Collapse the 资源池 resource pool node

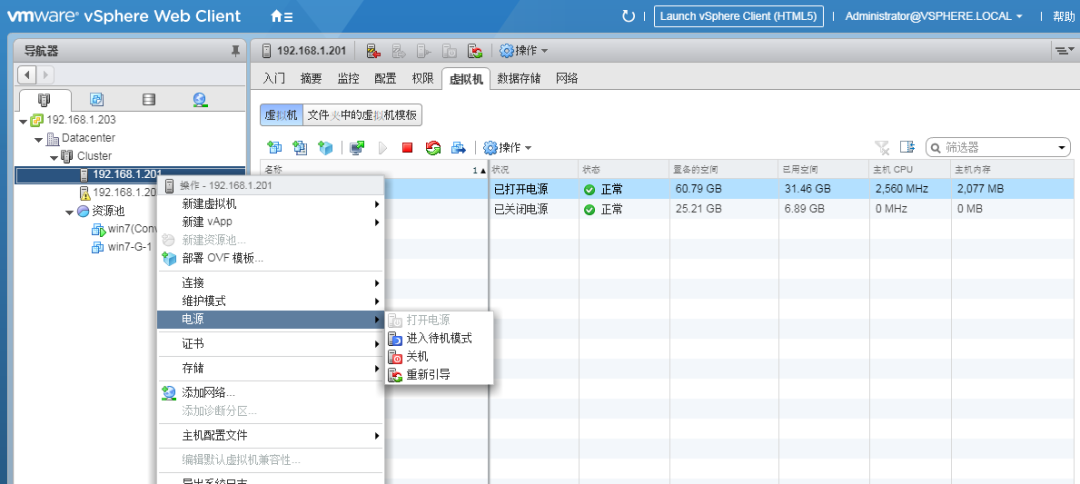pyautogui.click(x=69, y=211)
